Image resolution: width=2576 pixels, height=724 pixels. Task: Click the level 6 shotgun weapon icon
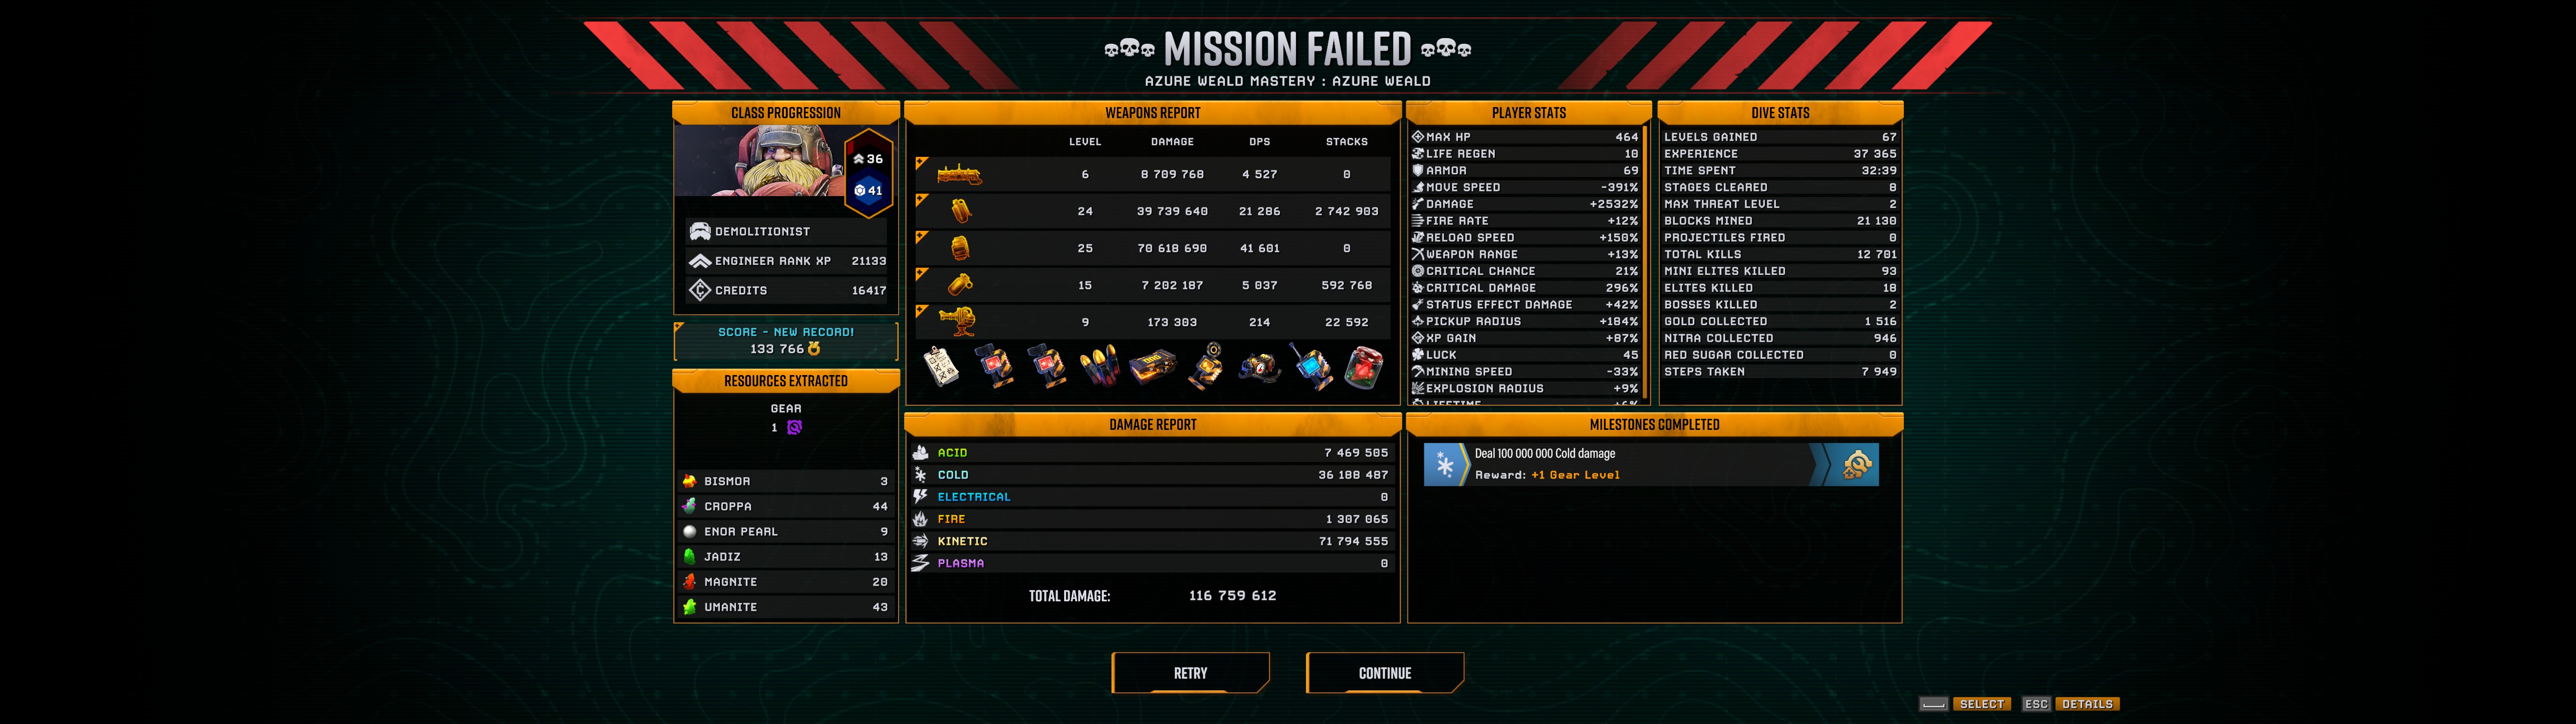click(x=959, y=175)
